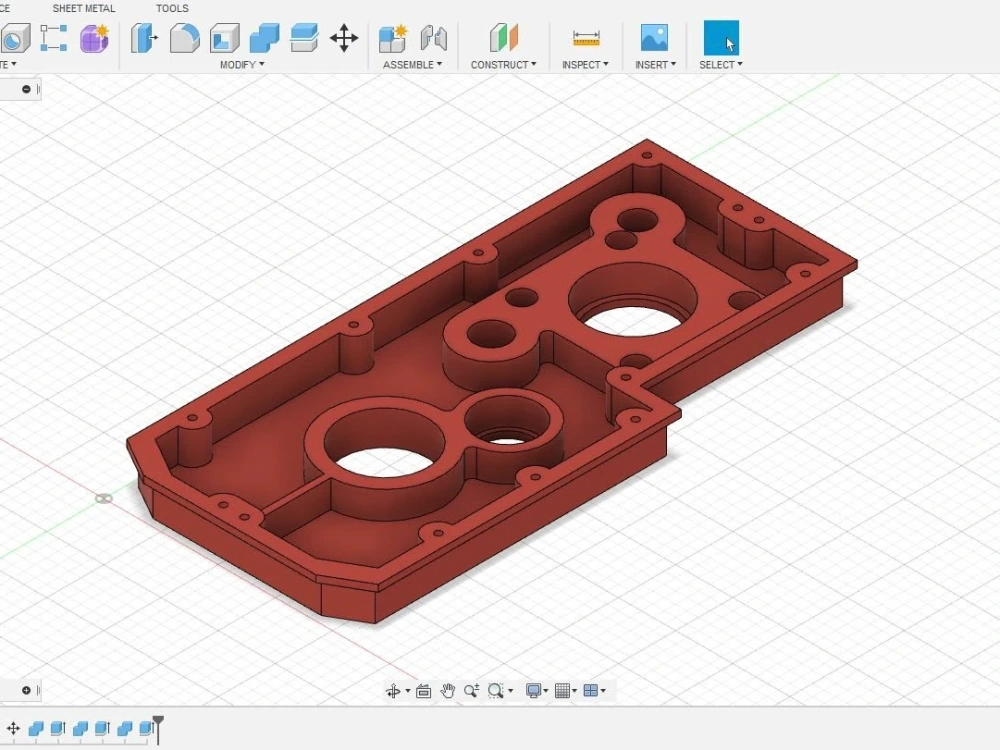Screen dimensions: 1000x750
Task: Click the purple Create Form icon
Action: tap(94, 38)
